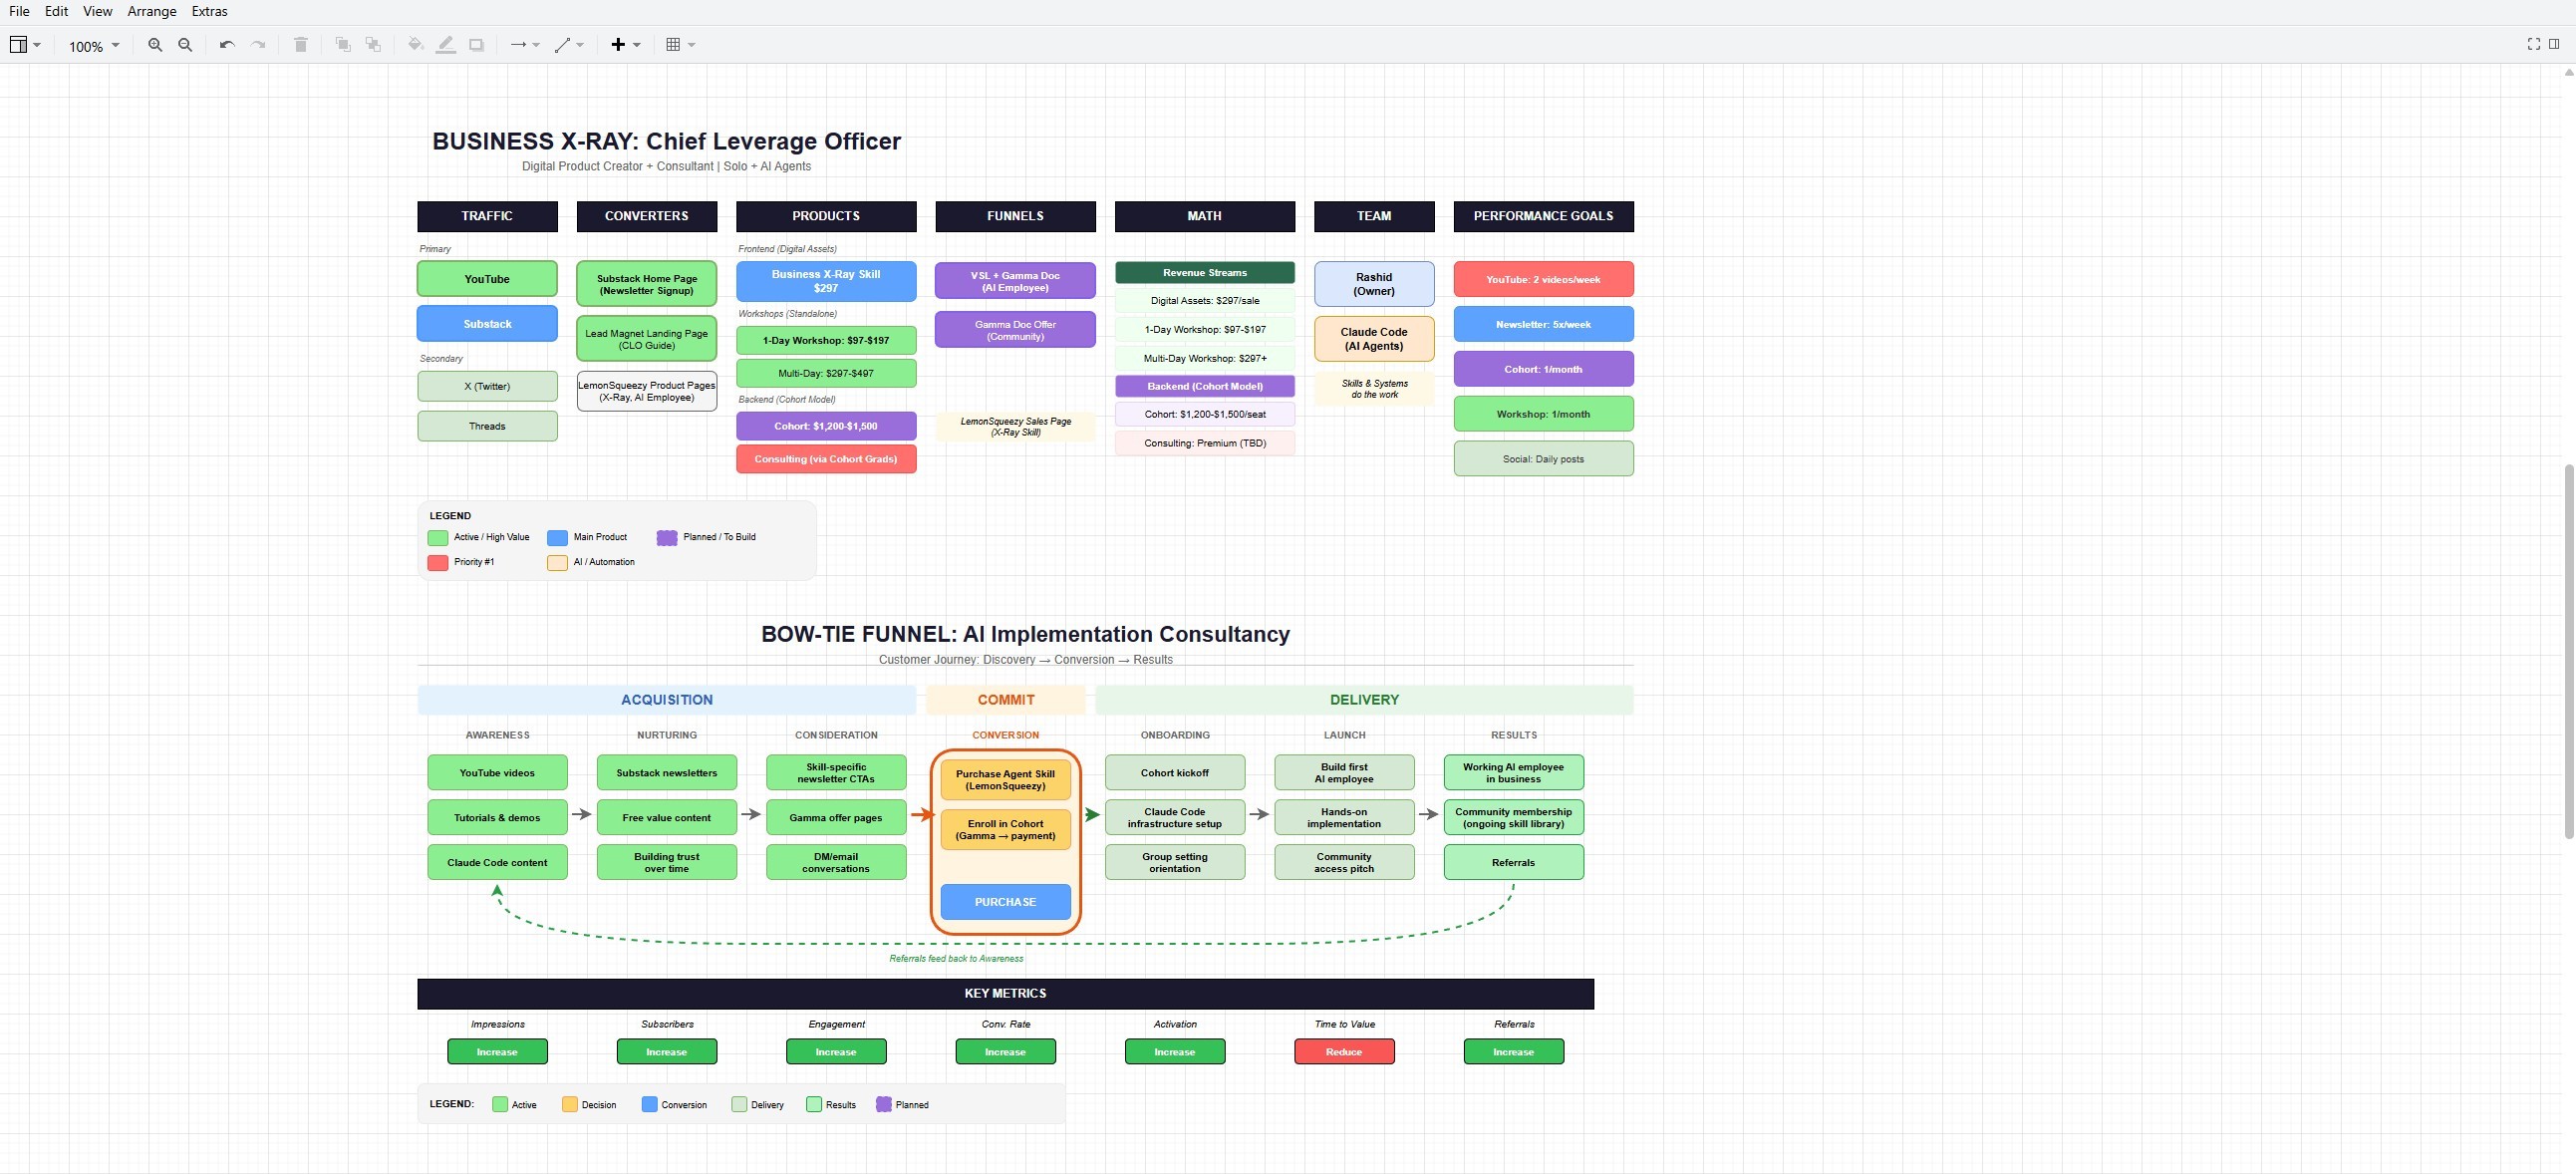Open the view panels dropdown

25,45
